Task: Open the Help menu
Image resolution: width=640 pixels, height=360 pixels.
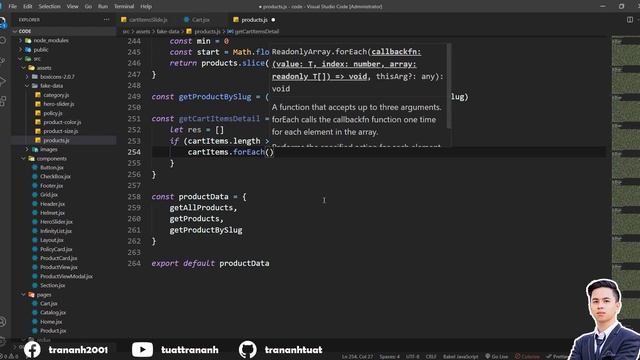Action: pos(146,6)
